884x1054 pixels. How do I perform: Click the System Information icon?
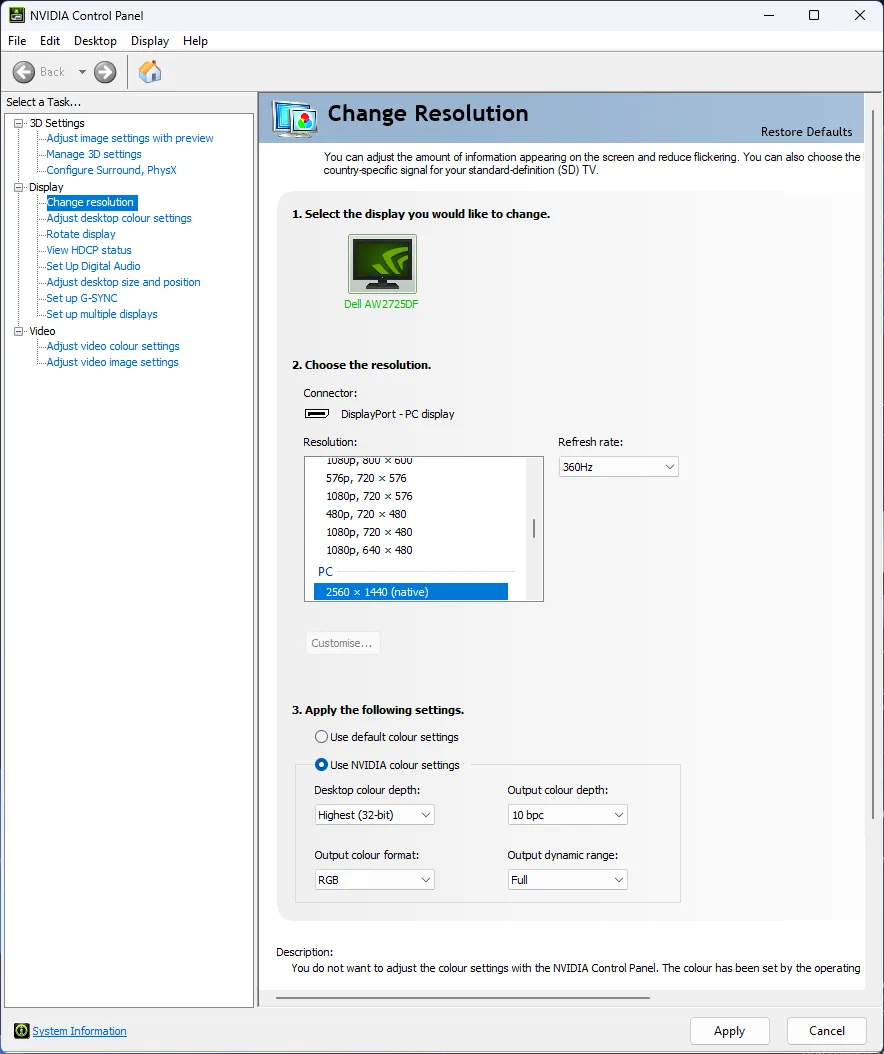(x=21, y=1031)
